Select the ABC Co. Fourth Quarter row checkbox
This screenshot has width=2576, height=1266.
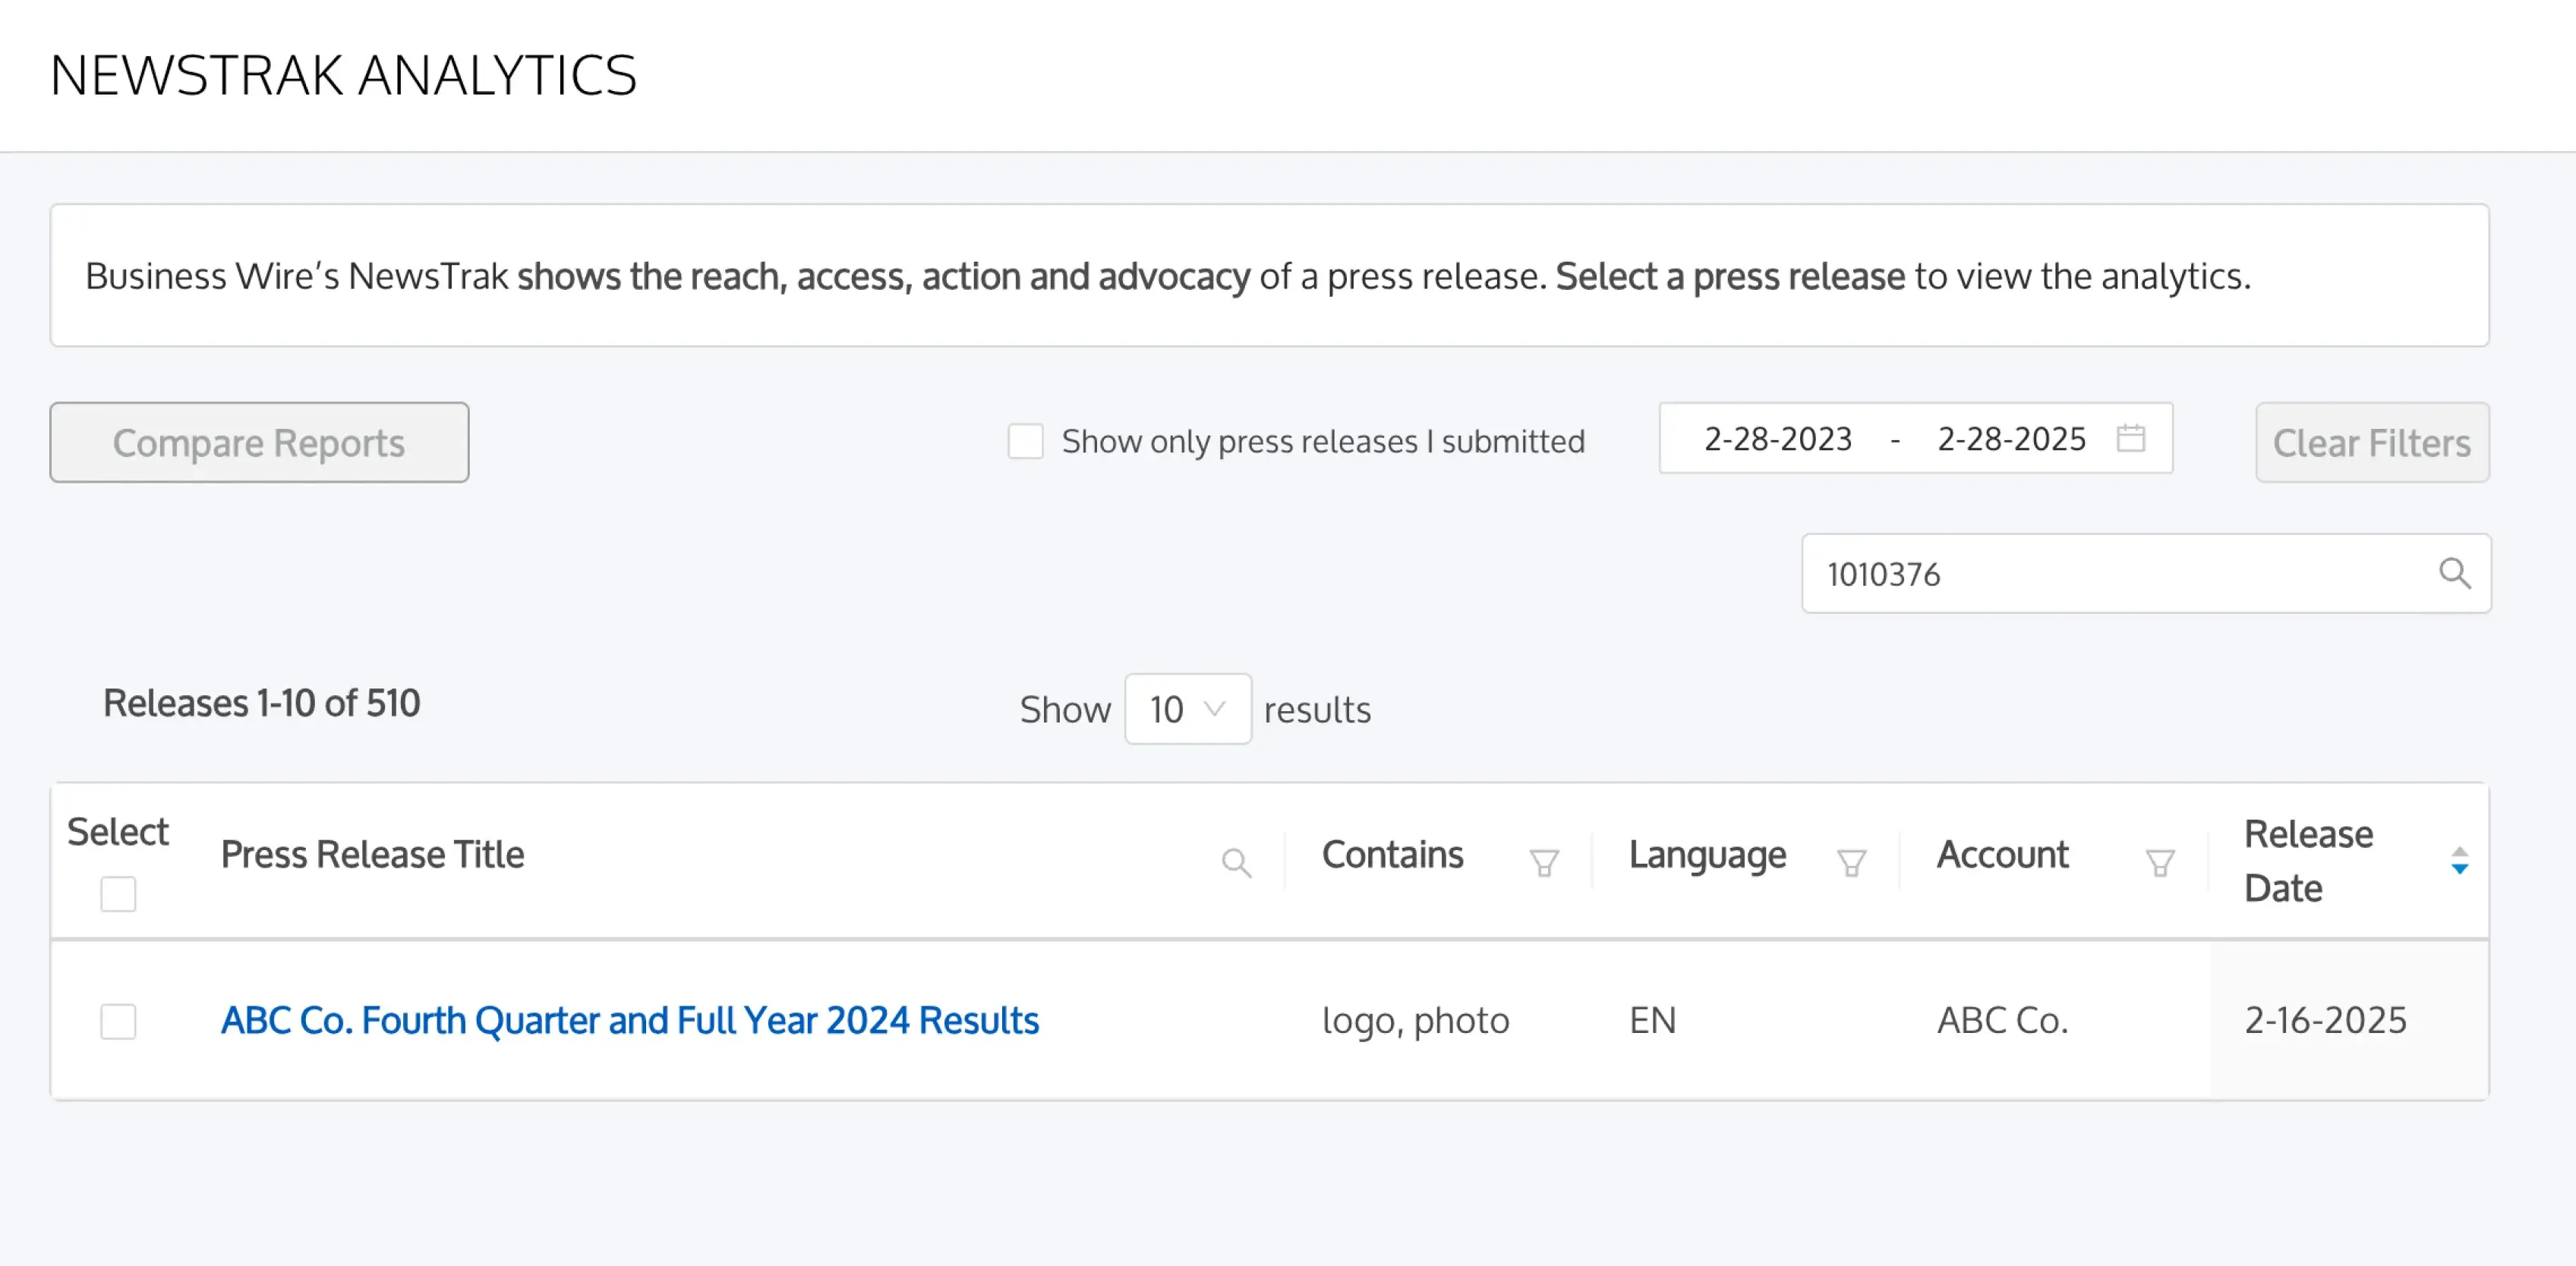[118, 1021]
